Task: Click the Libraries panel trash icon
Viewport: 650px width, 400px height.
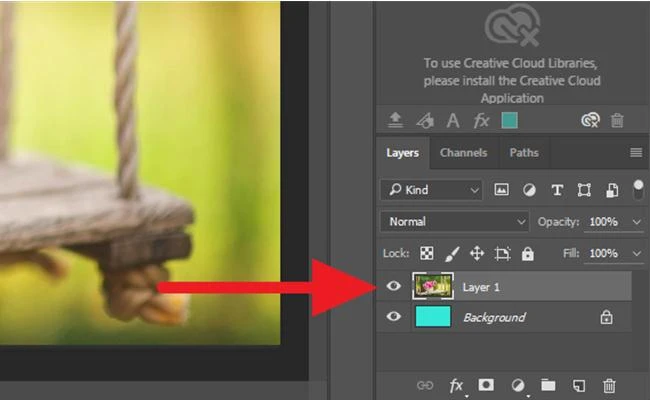Action: click(x=617, y=121)
